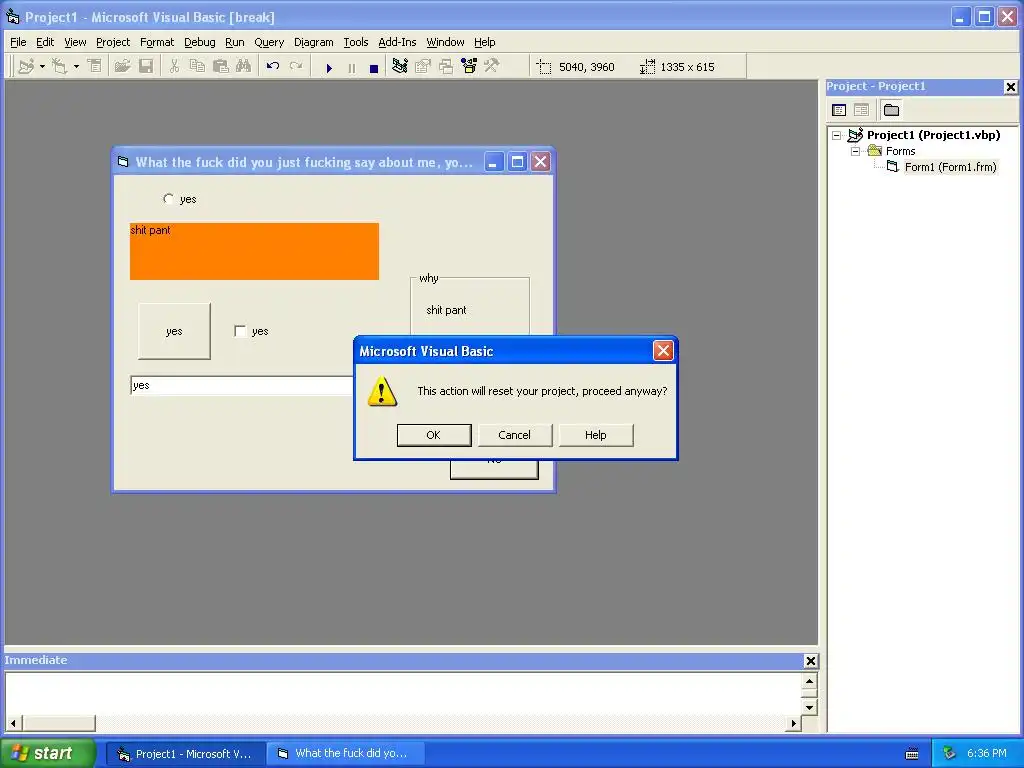Click the End stop button in toolbar
Screen dimensions: 1024x768
[374, 68]
